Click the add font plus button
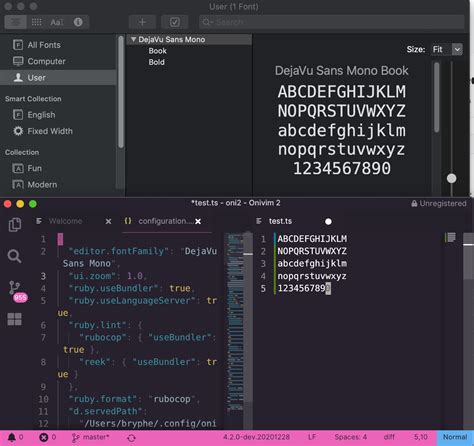Screen dimensions: 474x446 (x=142, y=22)
